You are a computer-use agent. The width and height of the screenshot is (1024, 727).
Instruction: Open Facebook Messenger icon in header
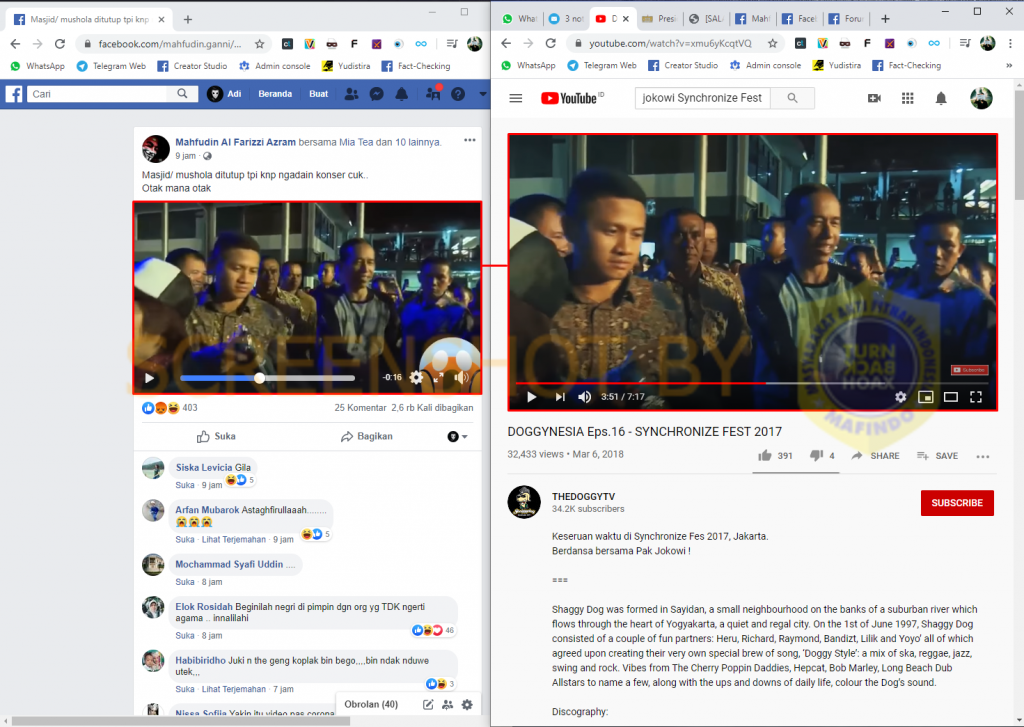tap(376, 94)
